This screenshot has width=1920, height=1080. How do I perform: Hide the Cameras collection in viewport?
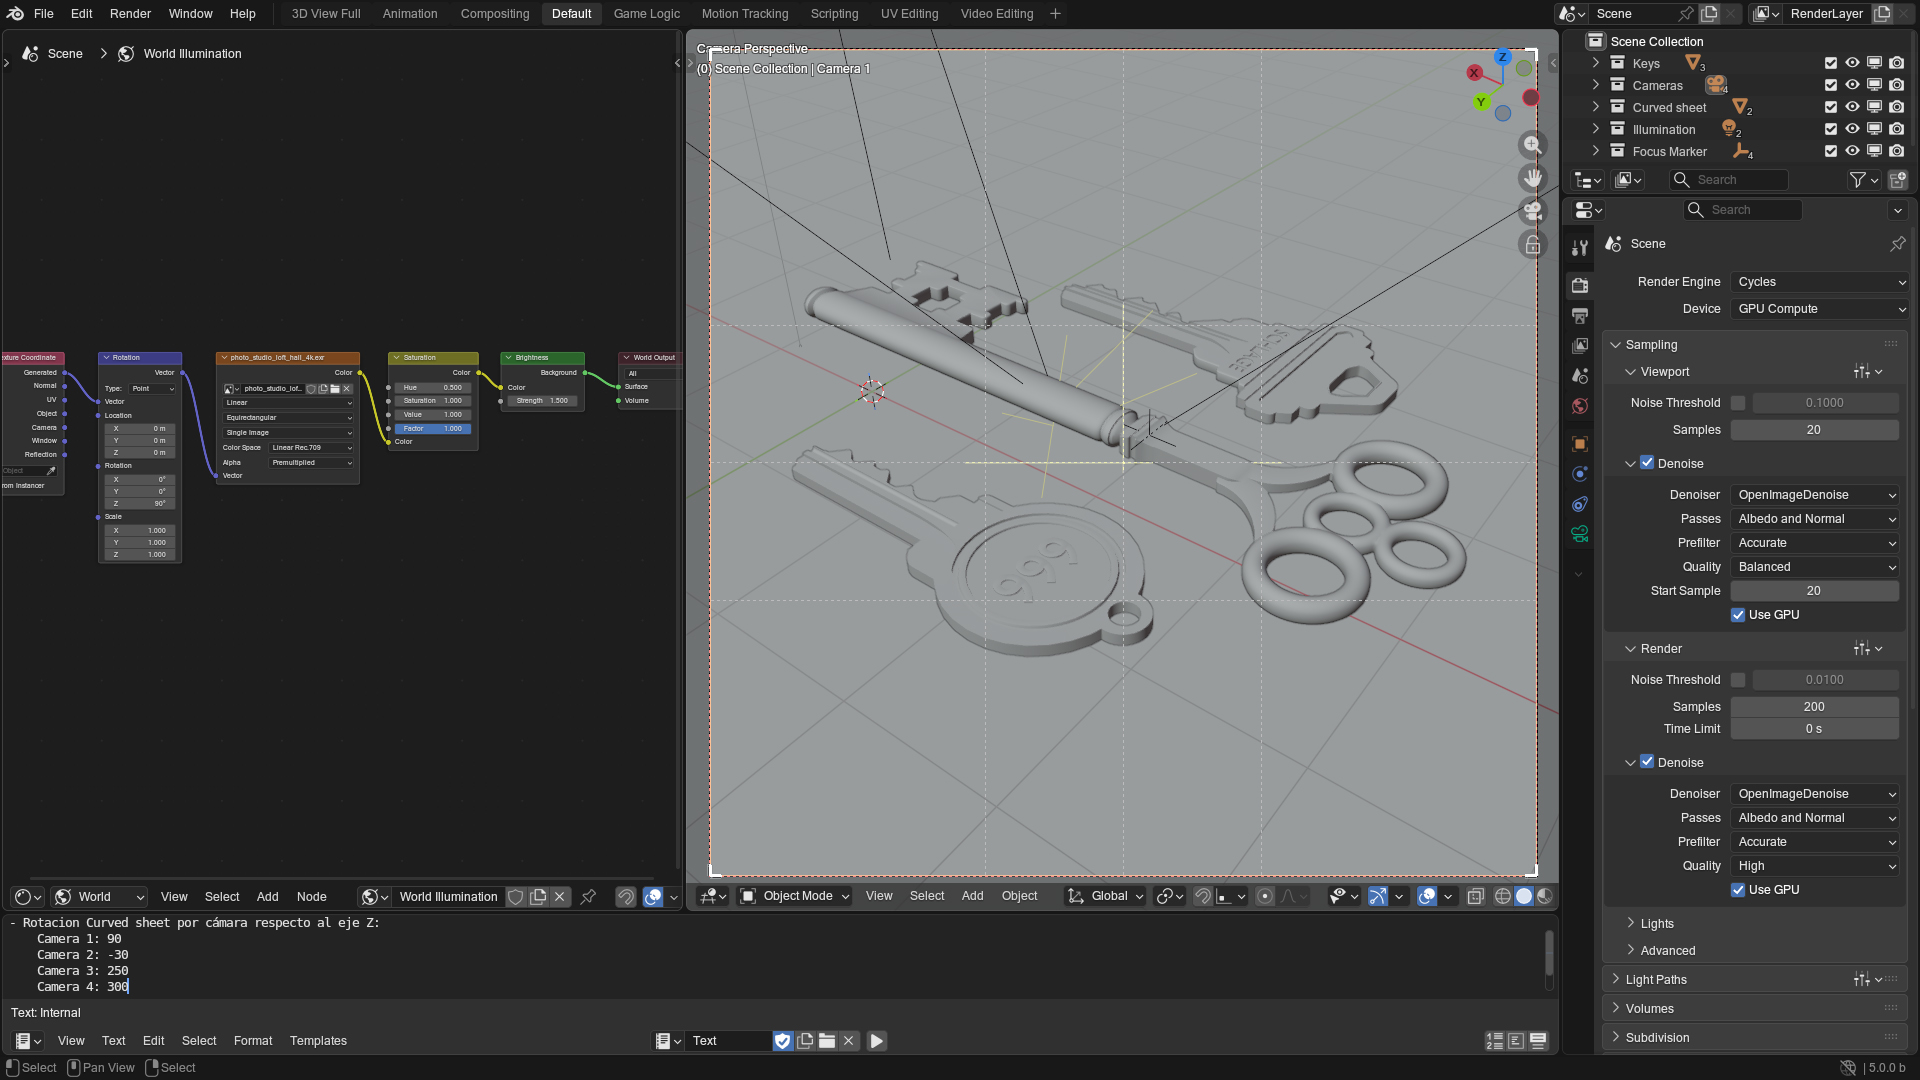click(x=1852, y=85)
